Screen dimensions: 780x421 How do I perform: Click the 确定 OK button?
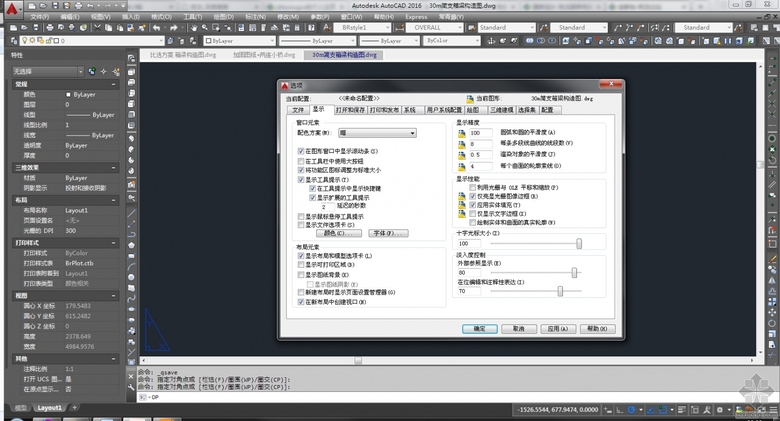(479, 328)
